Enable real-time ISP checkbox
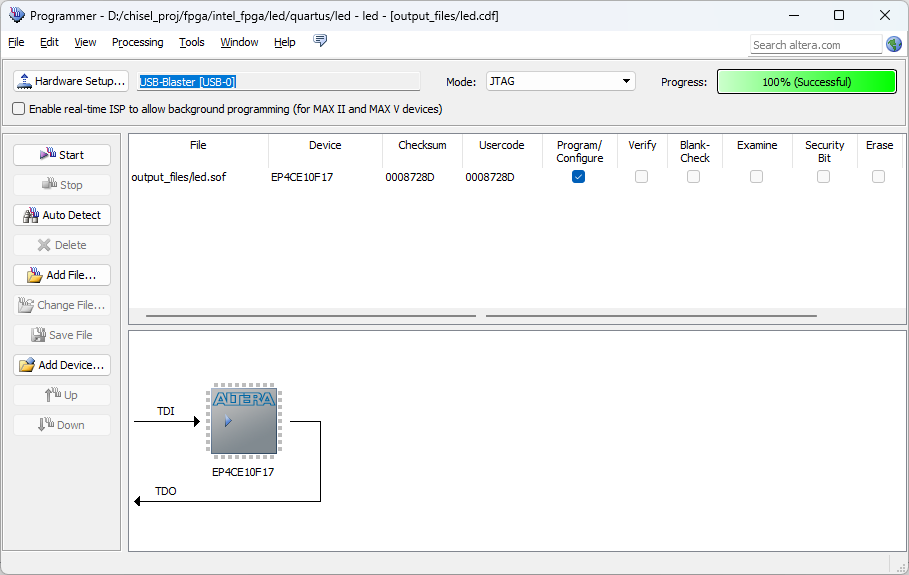Screen dimensions: 909x575 (19, 109)
